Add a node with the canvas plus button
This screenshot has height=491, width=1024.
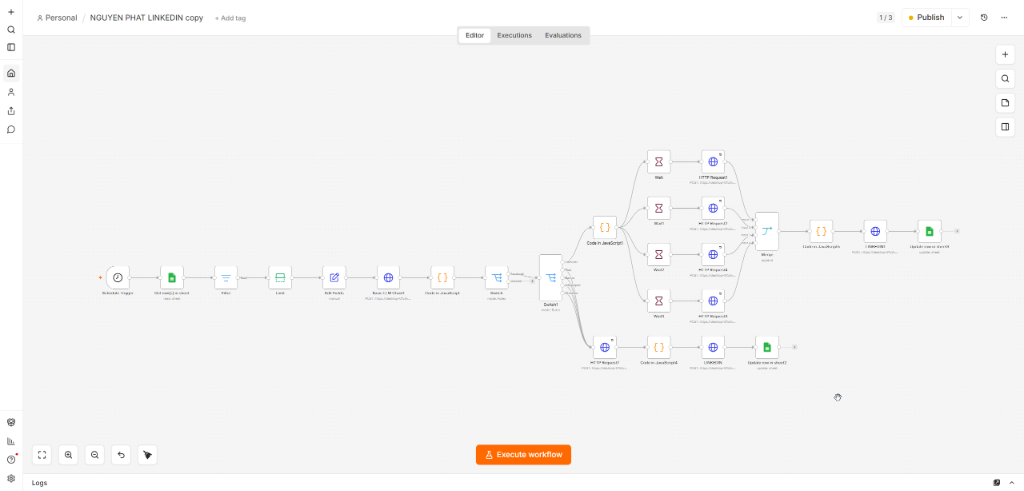[1005, 55]
